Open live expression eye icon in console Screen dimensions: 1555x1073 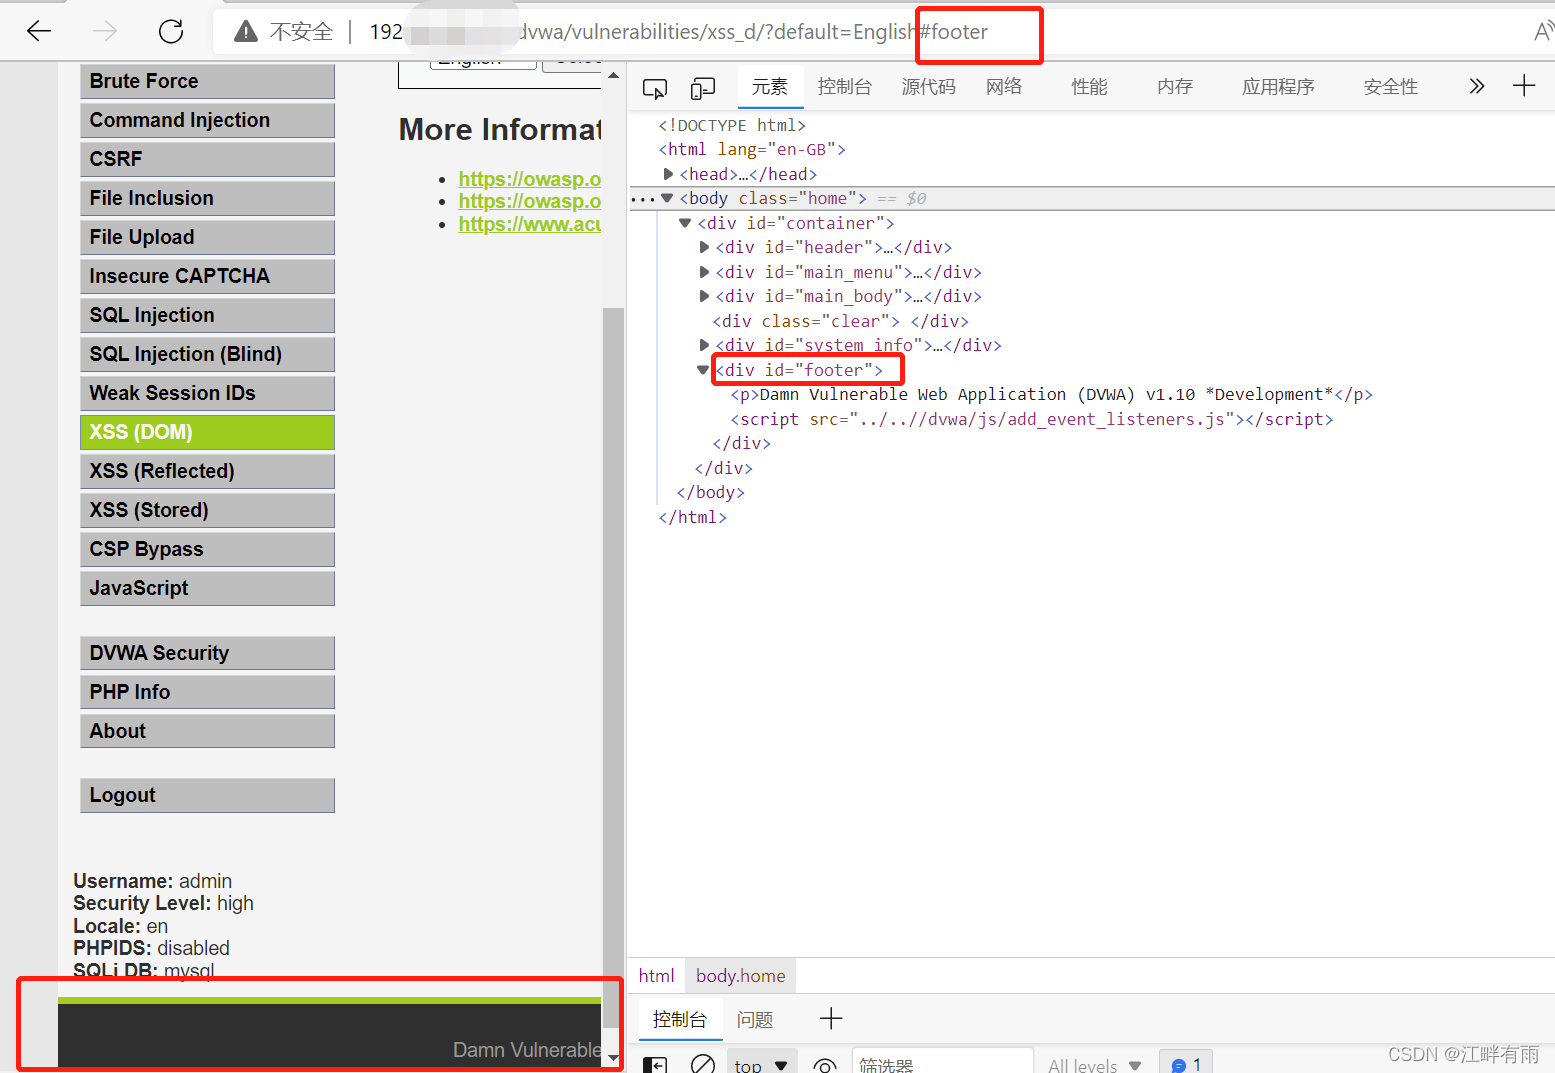point(825,1066)
